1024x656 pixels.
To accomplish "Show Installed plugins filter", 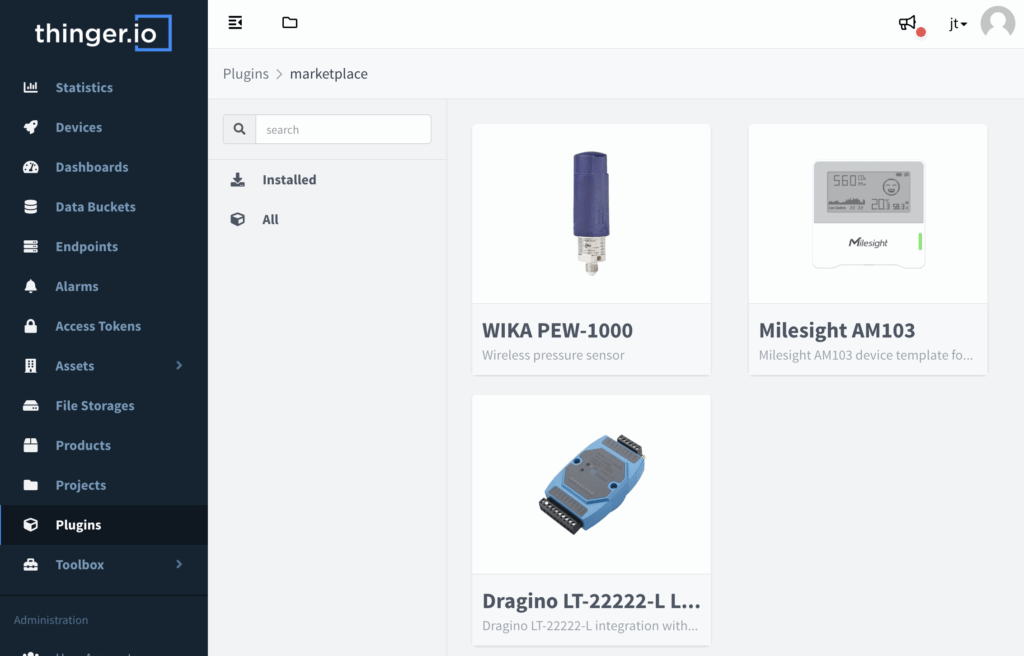I will [289, 180].
